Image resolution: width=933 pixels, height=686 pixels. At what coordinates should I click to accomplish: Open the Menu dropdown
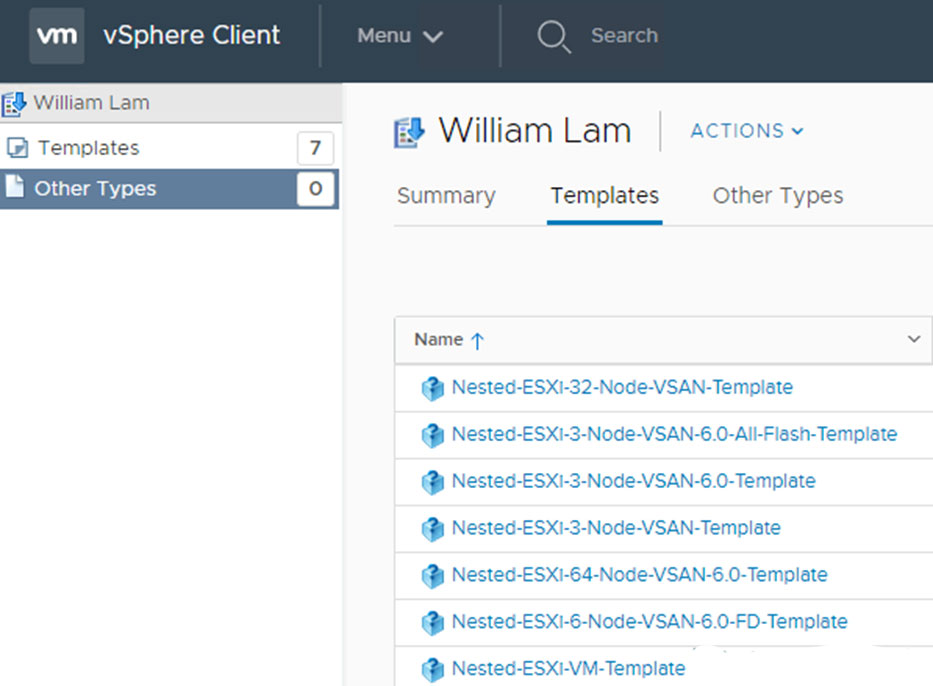[x=399, y=36]
